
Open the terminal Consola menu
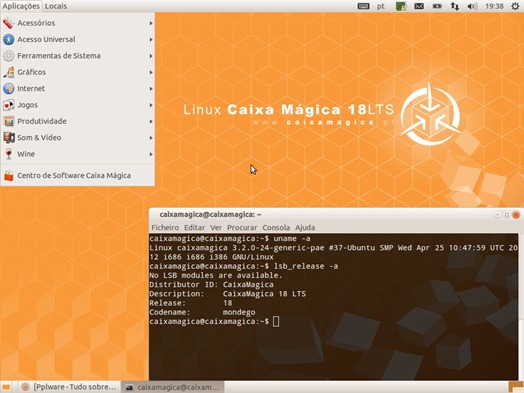(x=276, y=228)
